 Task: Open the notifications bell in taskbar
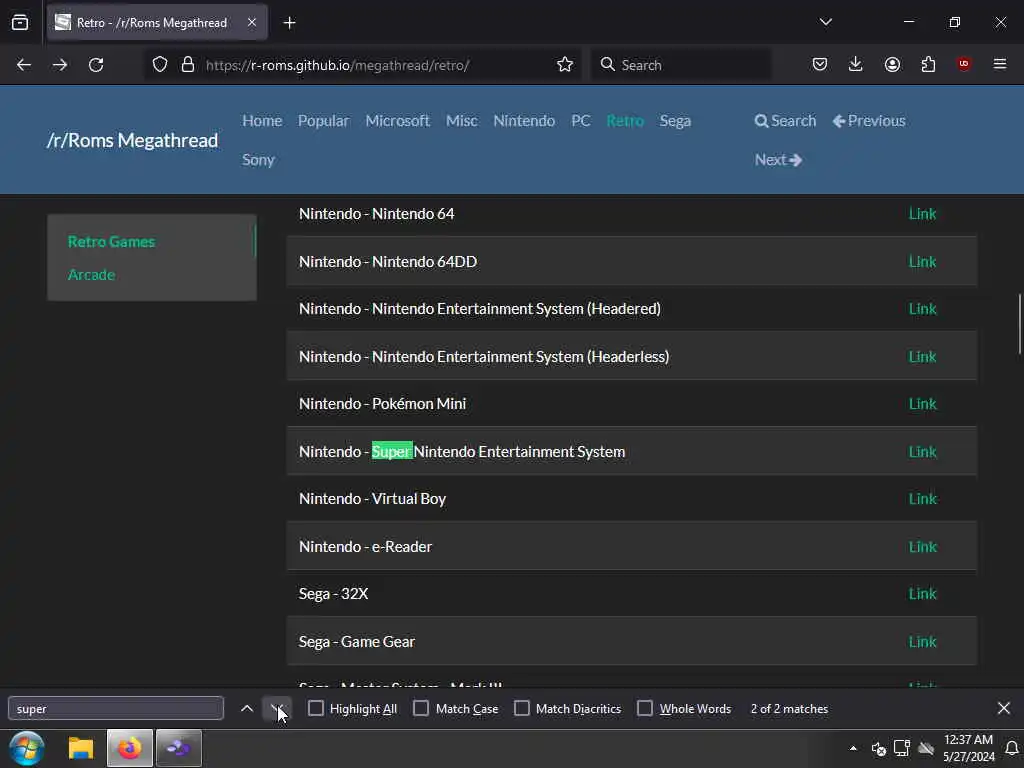coord(1012,748)
